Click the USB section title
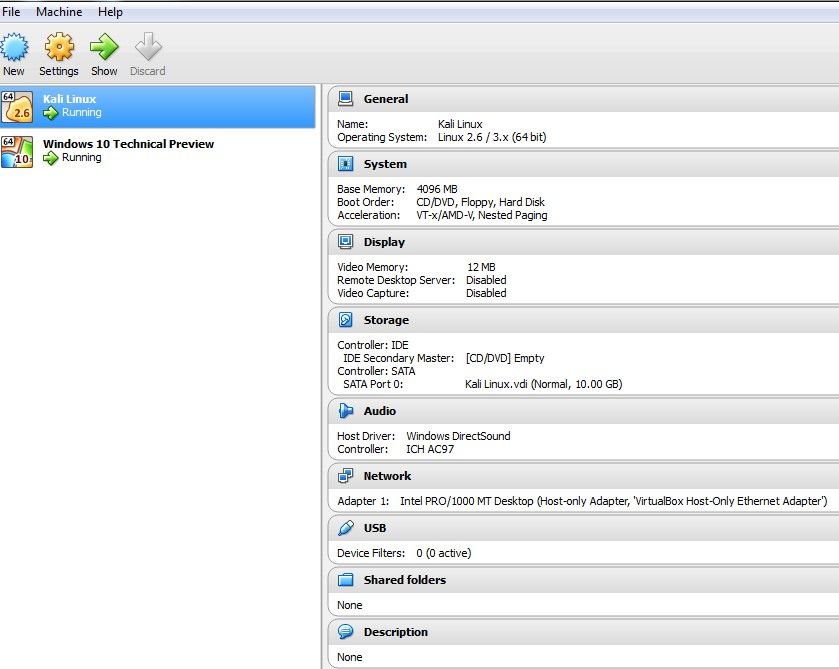 tap(375, 528)
